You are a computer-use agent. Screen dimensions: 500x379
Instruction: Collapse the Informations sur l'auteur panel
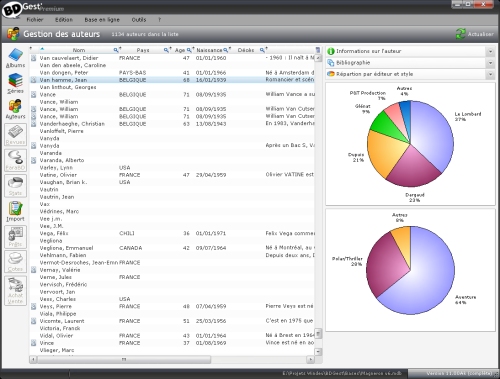click(x=490, y=51)
